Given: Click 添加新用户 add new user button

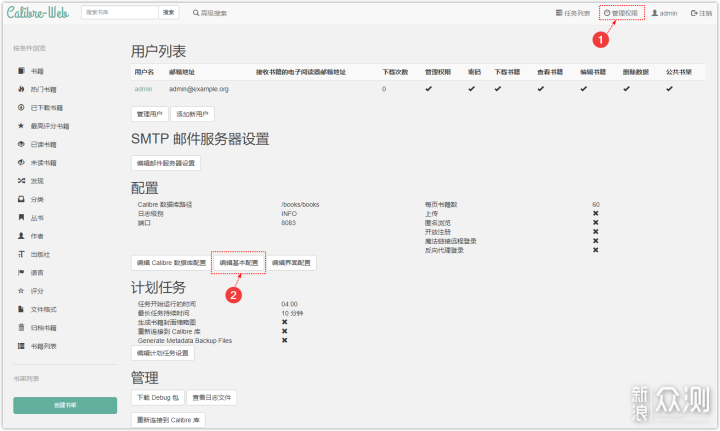Looking at the screenshot, I should coord(192,114).
